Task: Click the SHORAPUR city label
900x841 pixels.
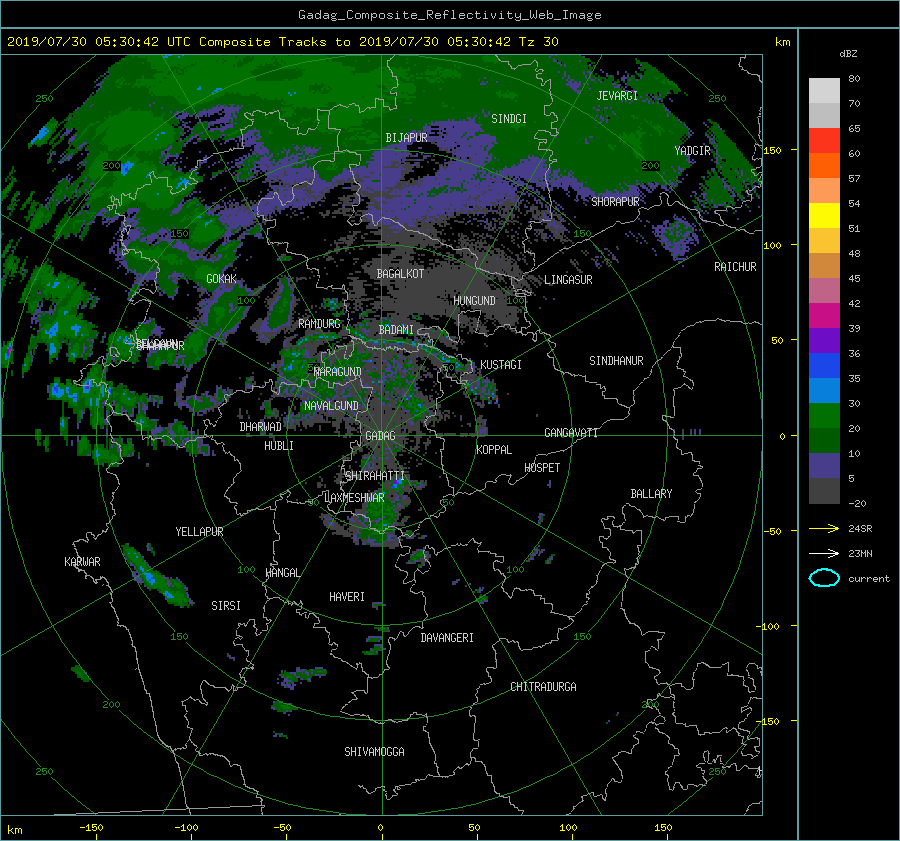Action: click(615, 201)
